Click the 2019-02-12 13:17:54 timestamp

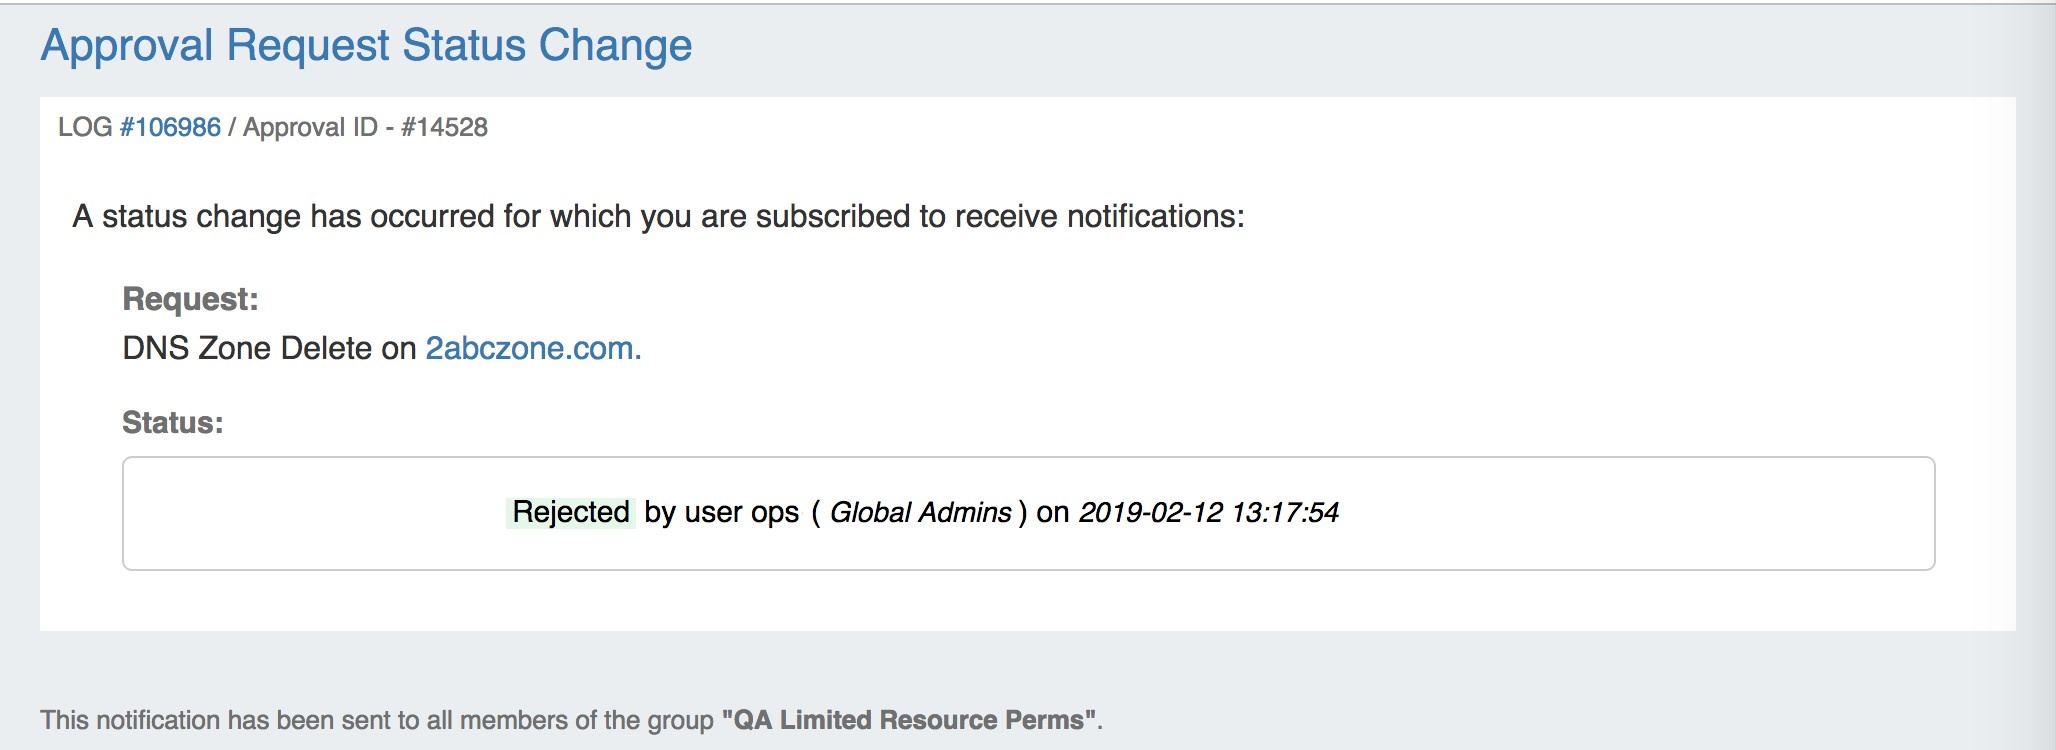(x=1208, y=512)
